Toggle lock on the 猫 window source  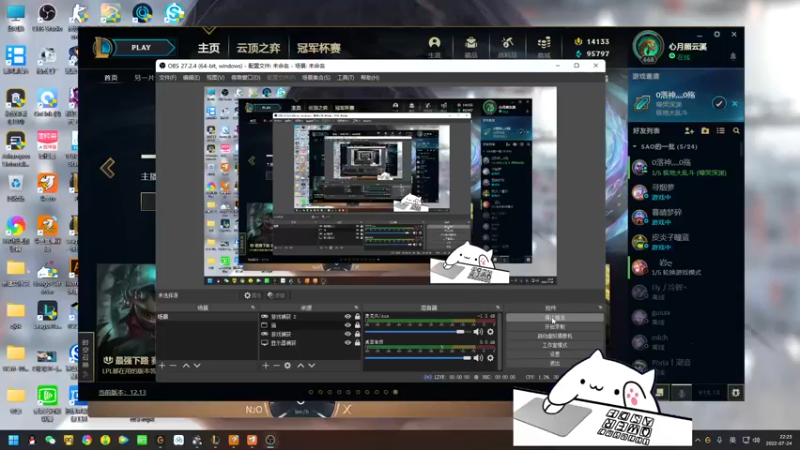click(x=357, y=326)
